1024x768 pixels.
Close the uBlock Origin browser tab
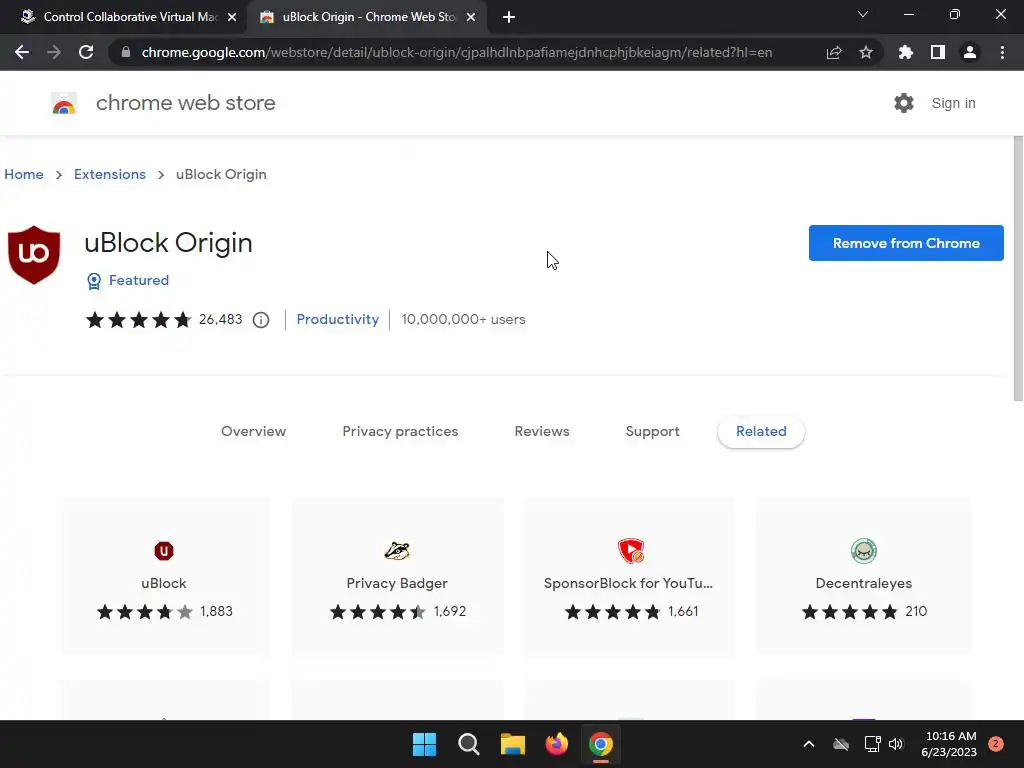(471, 17)
